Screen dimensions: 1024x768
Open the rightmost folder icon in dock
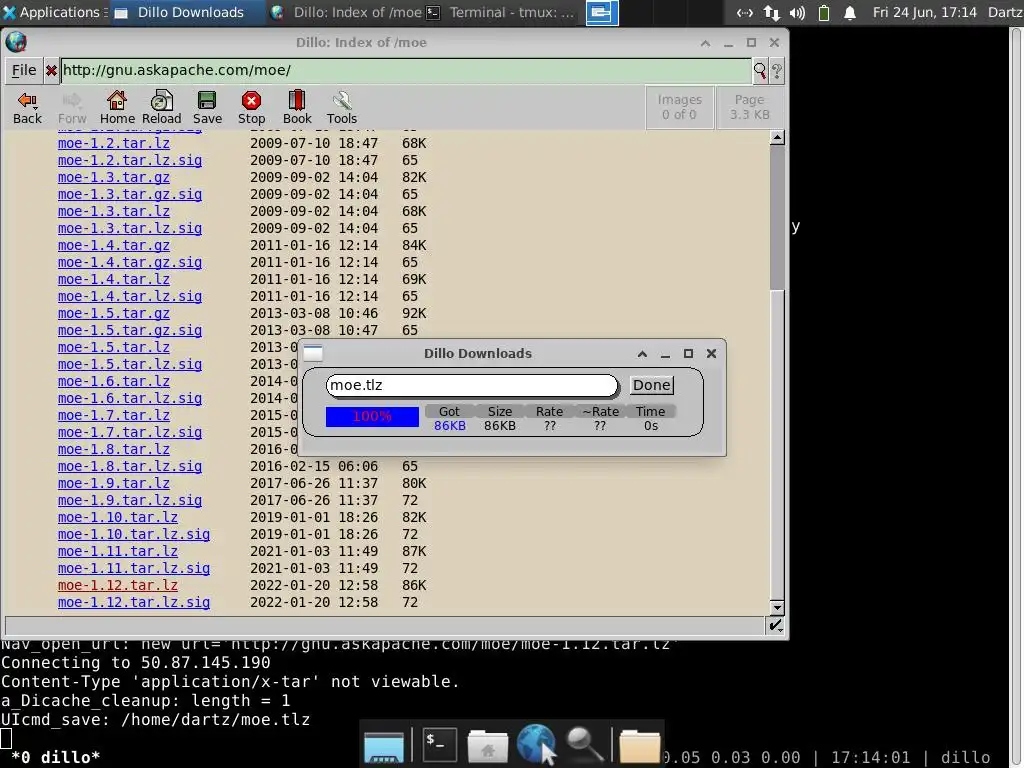[x=639, y=746]
